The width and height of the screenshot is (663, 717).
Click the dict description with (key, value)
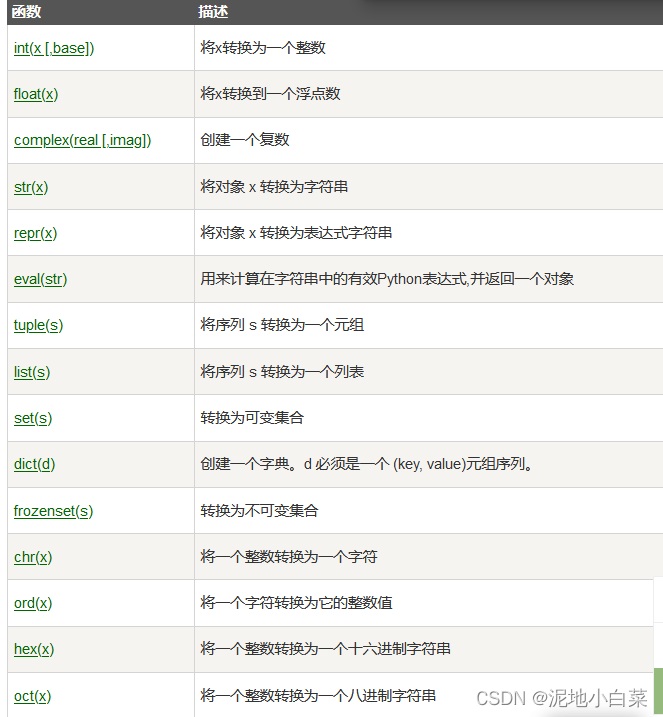(367, 464)
